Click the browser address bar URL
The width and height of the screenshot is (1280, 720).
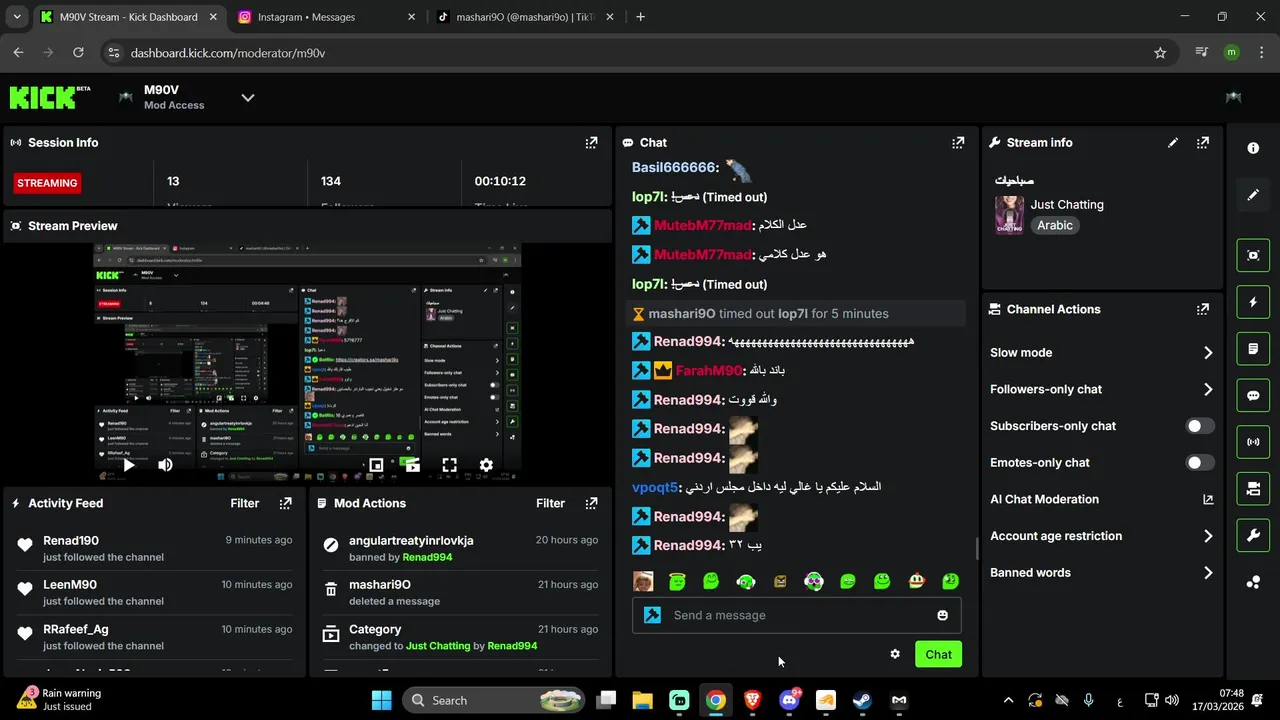click(228, 53)
